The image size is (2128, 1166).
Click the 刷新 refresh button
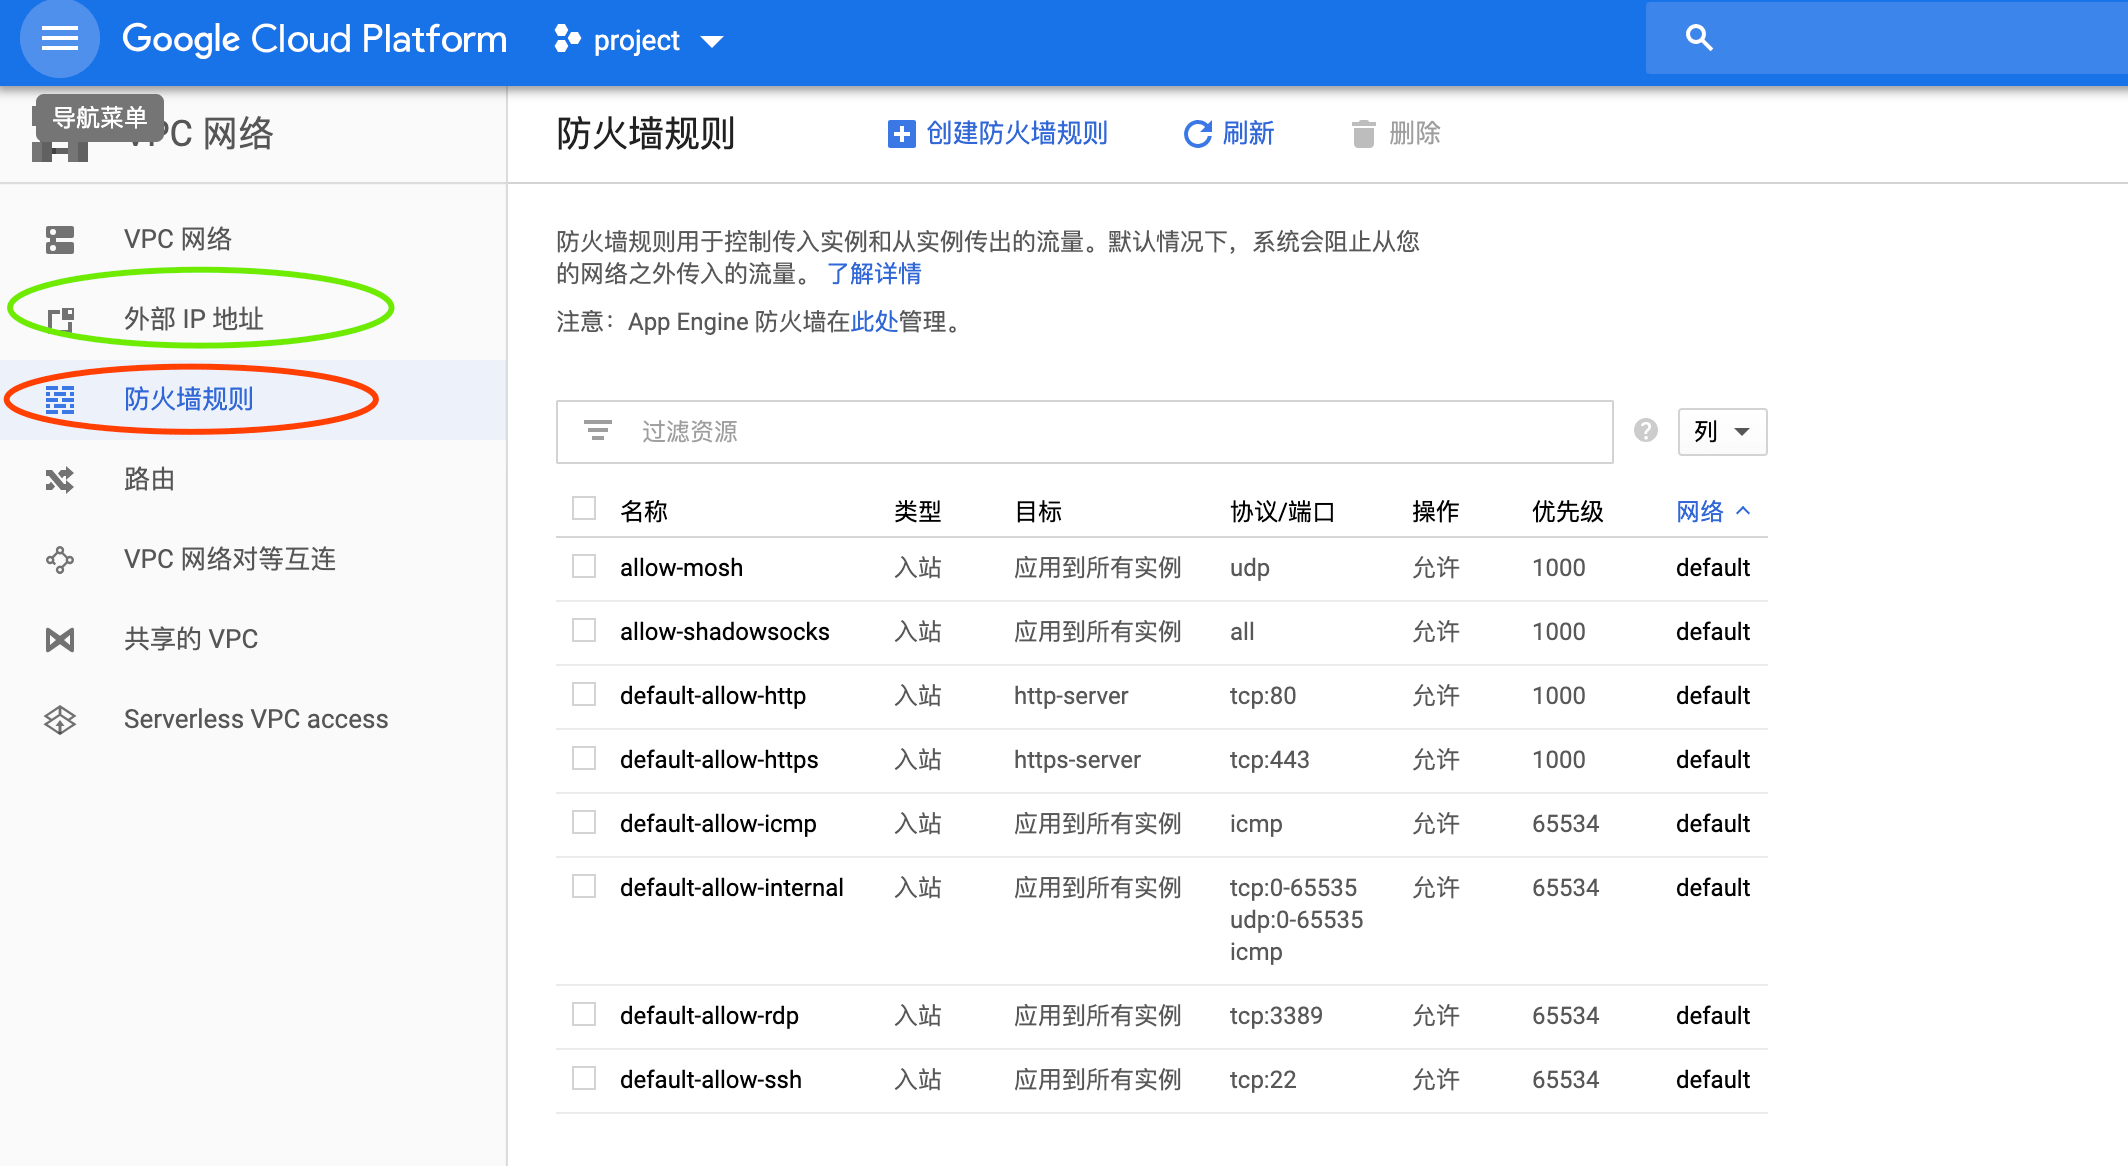pos(1229,134)
